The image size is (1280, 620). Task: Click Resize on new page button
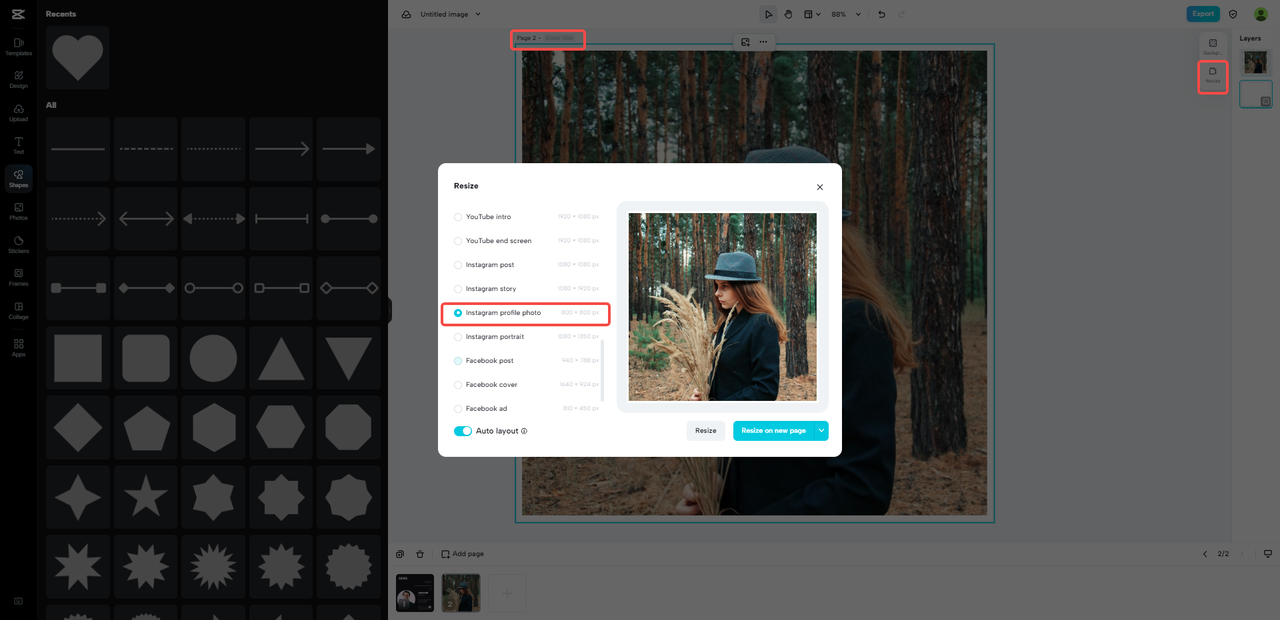click(773, 431)
